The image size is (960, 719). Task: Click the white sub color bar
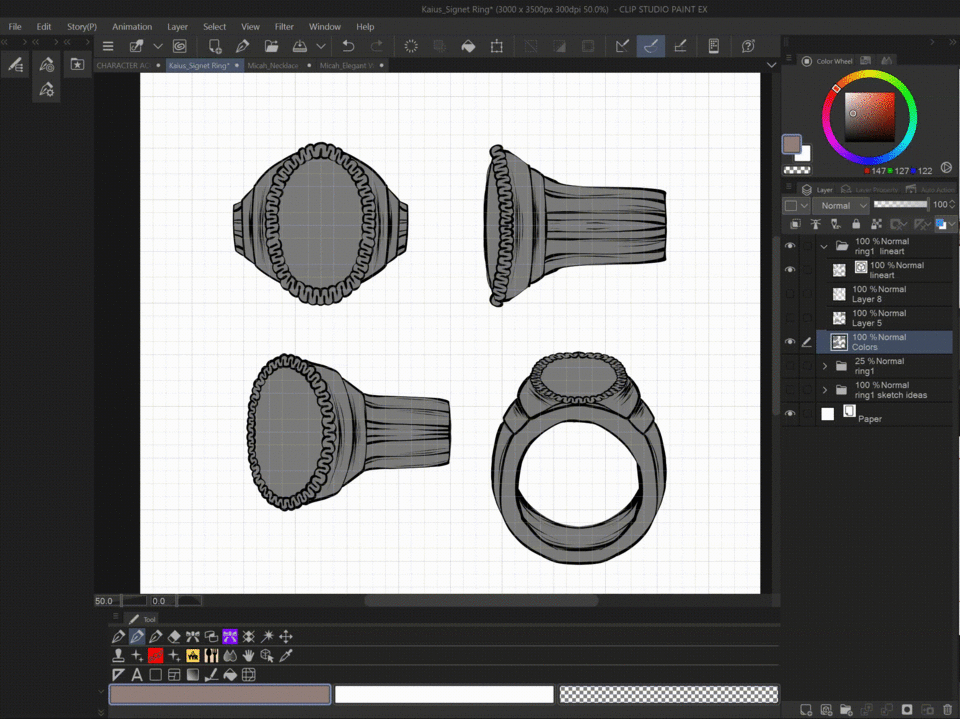pyautogui.click(x=443, y=694)
